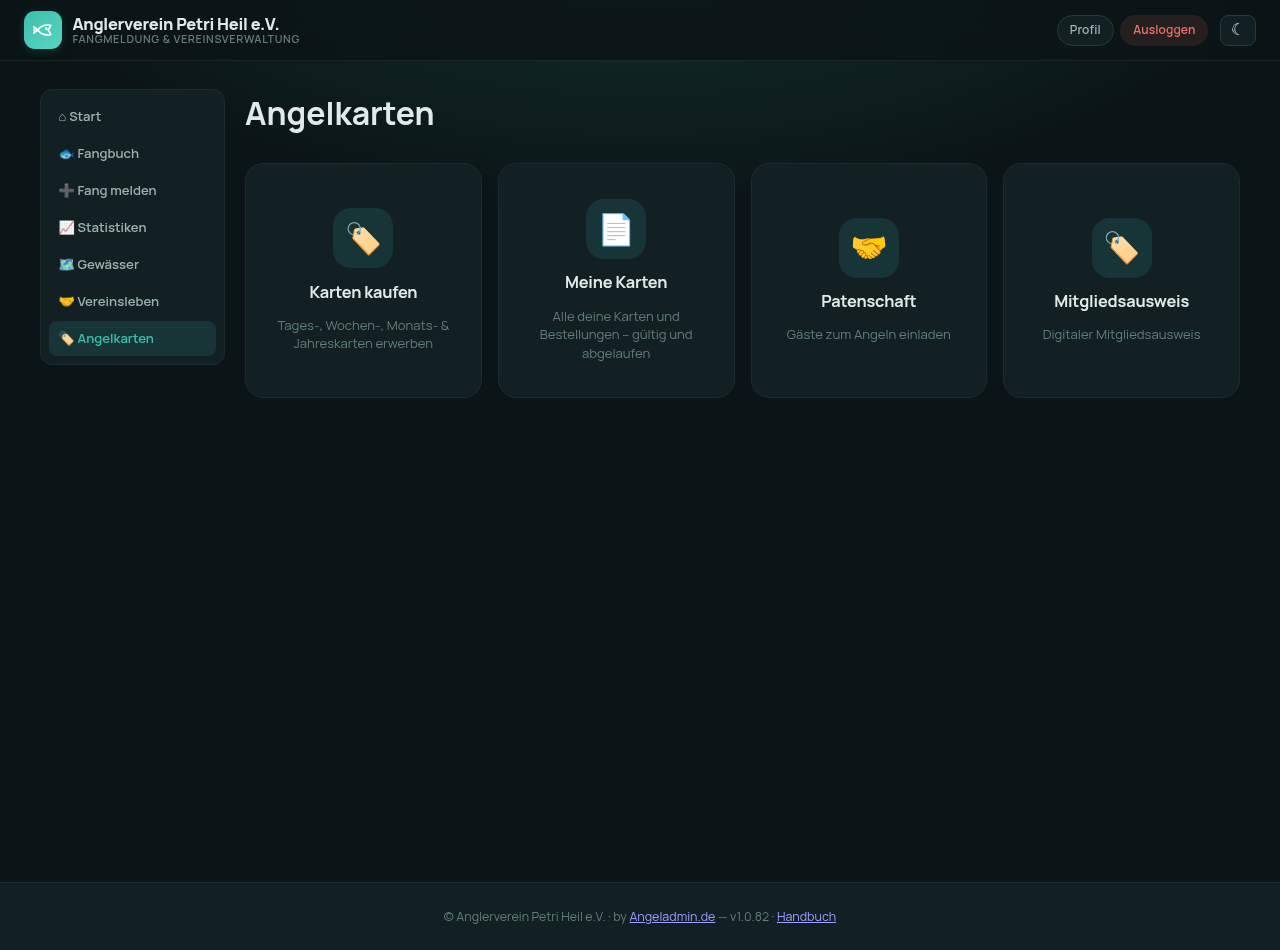This screenshot has width=1280, height=950.
Task: Click the Mitgliedsausweis tag icon
Action: [x=1122, y=248]
